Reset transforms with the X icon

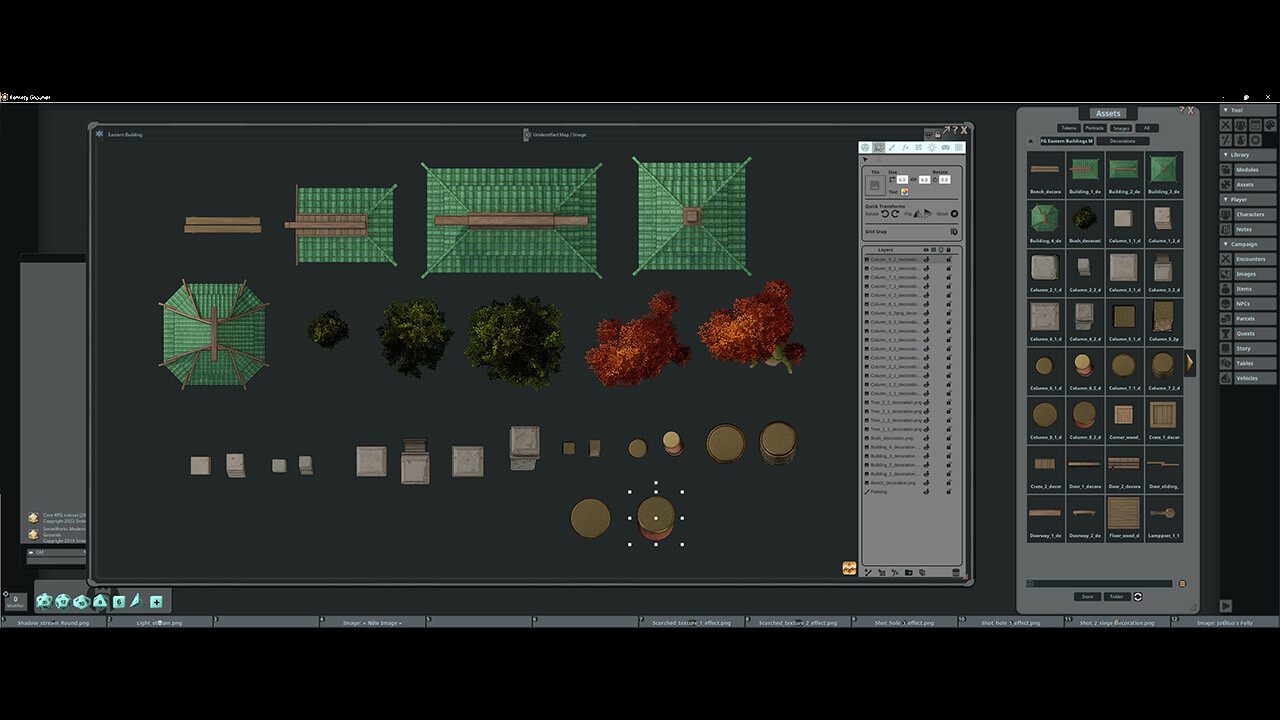click(954, 214)
